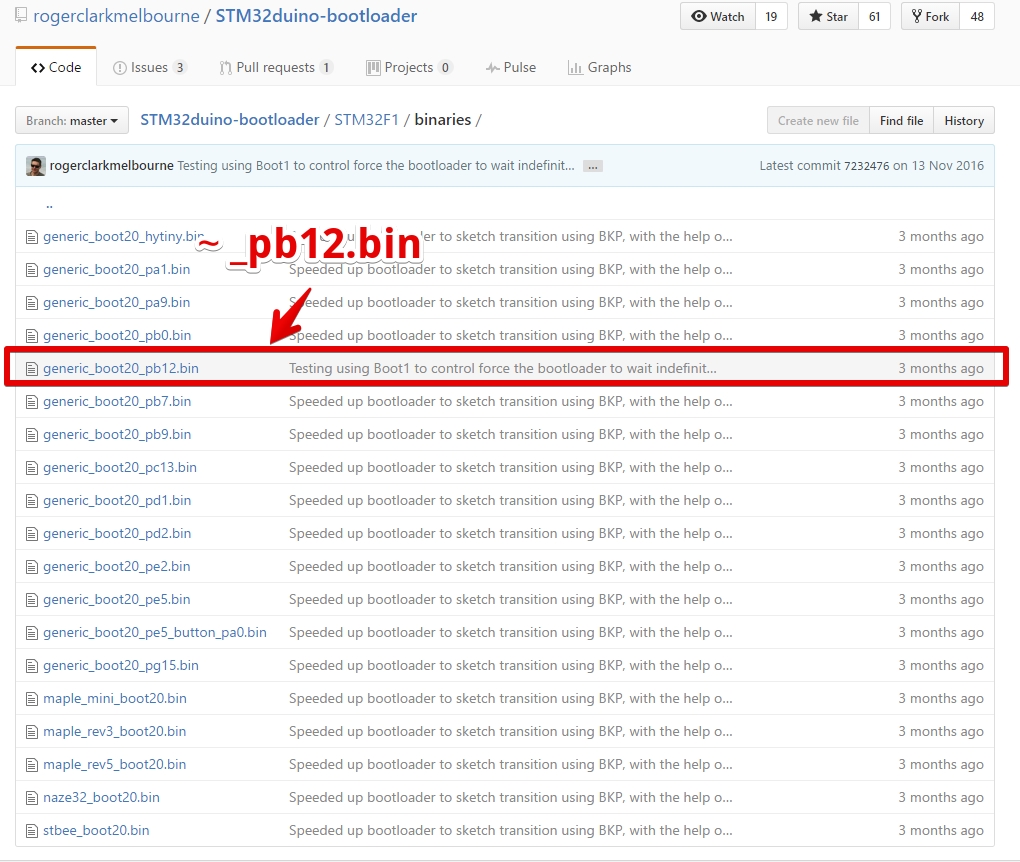Viewport: 1020px width, 862px height.
Task: Click the file icon of generic_boot20_hytiny.bin
Action: (x=32, y=237)
